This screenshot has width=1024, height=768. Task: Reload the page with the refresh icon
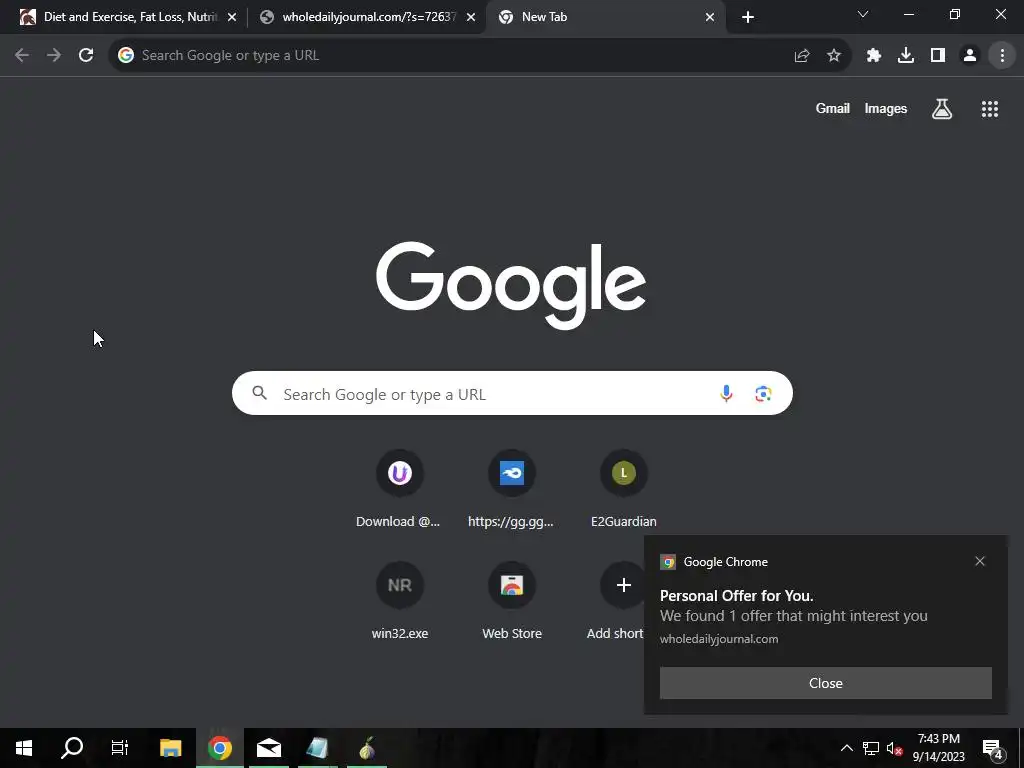pos(86,56)
